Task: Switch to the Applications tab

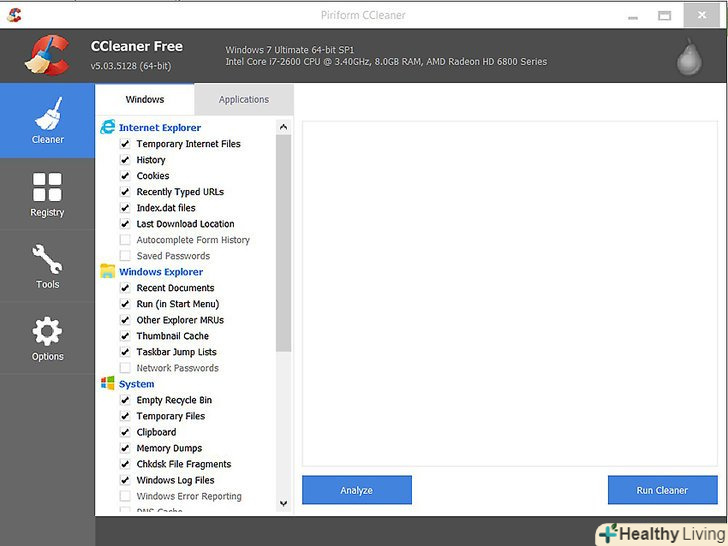Action: 244,99
